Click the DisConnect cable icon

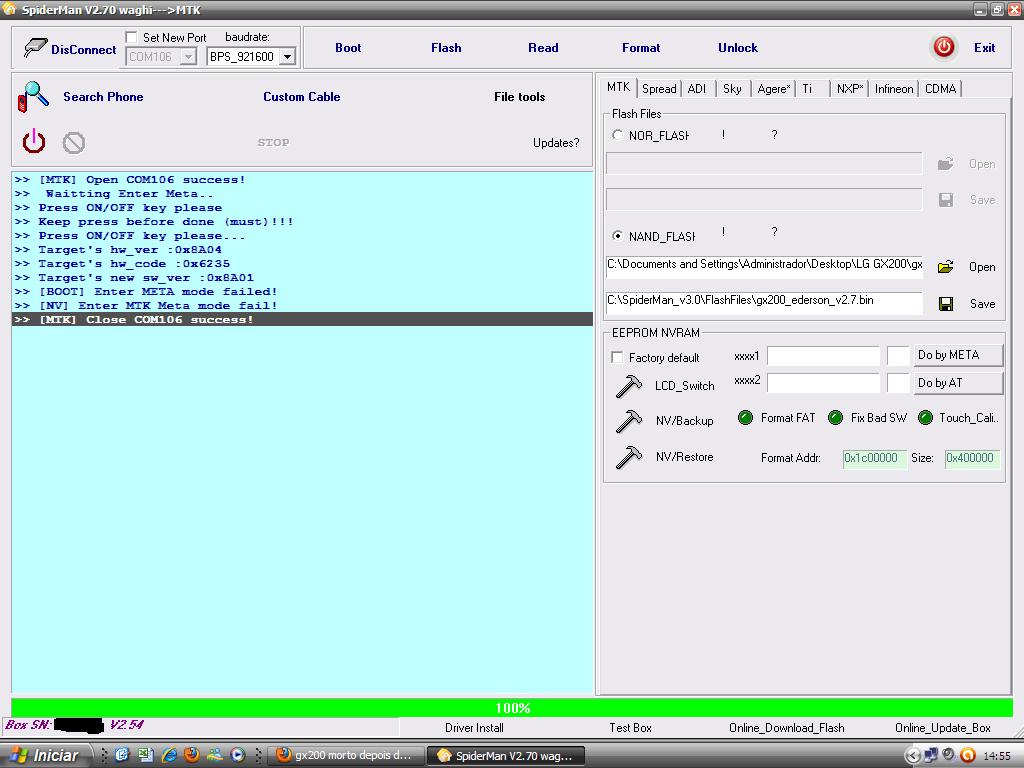[35, 48]
